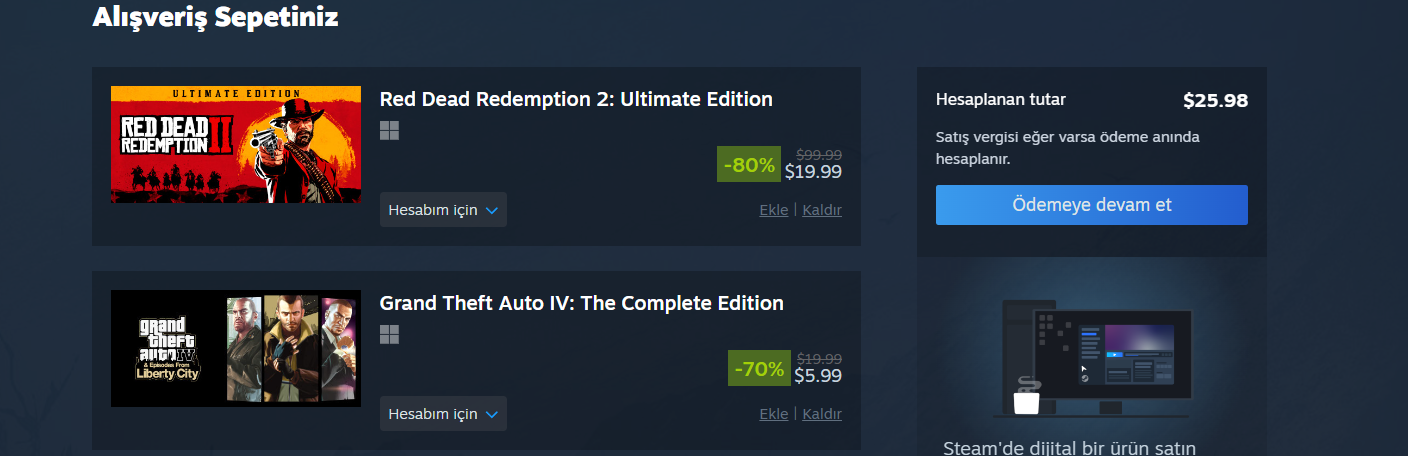This screenshot has height=456, width=1408.
Task: Open the Grand Theft Auto IV: The Complete Edition title
Action: pos(581,303)
